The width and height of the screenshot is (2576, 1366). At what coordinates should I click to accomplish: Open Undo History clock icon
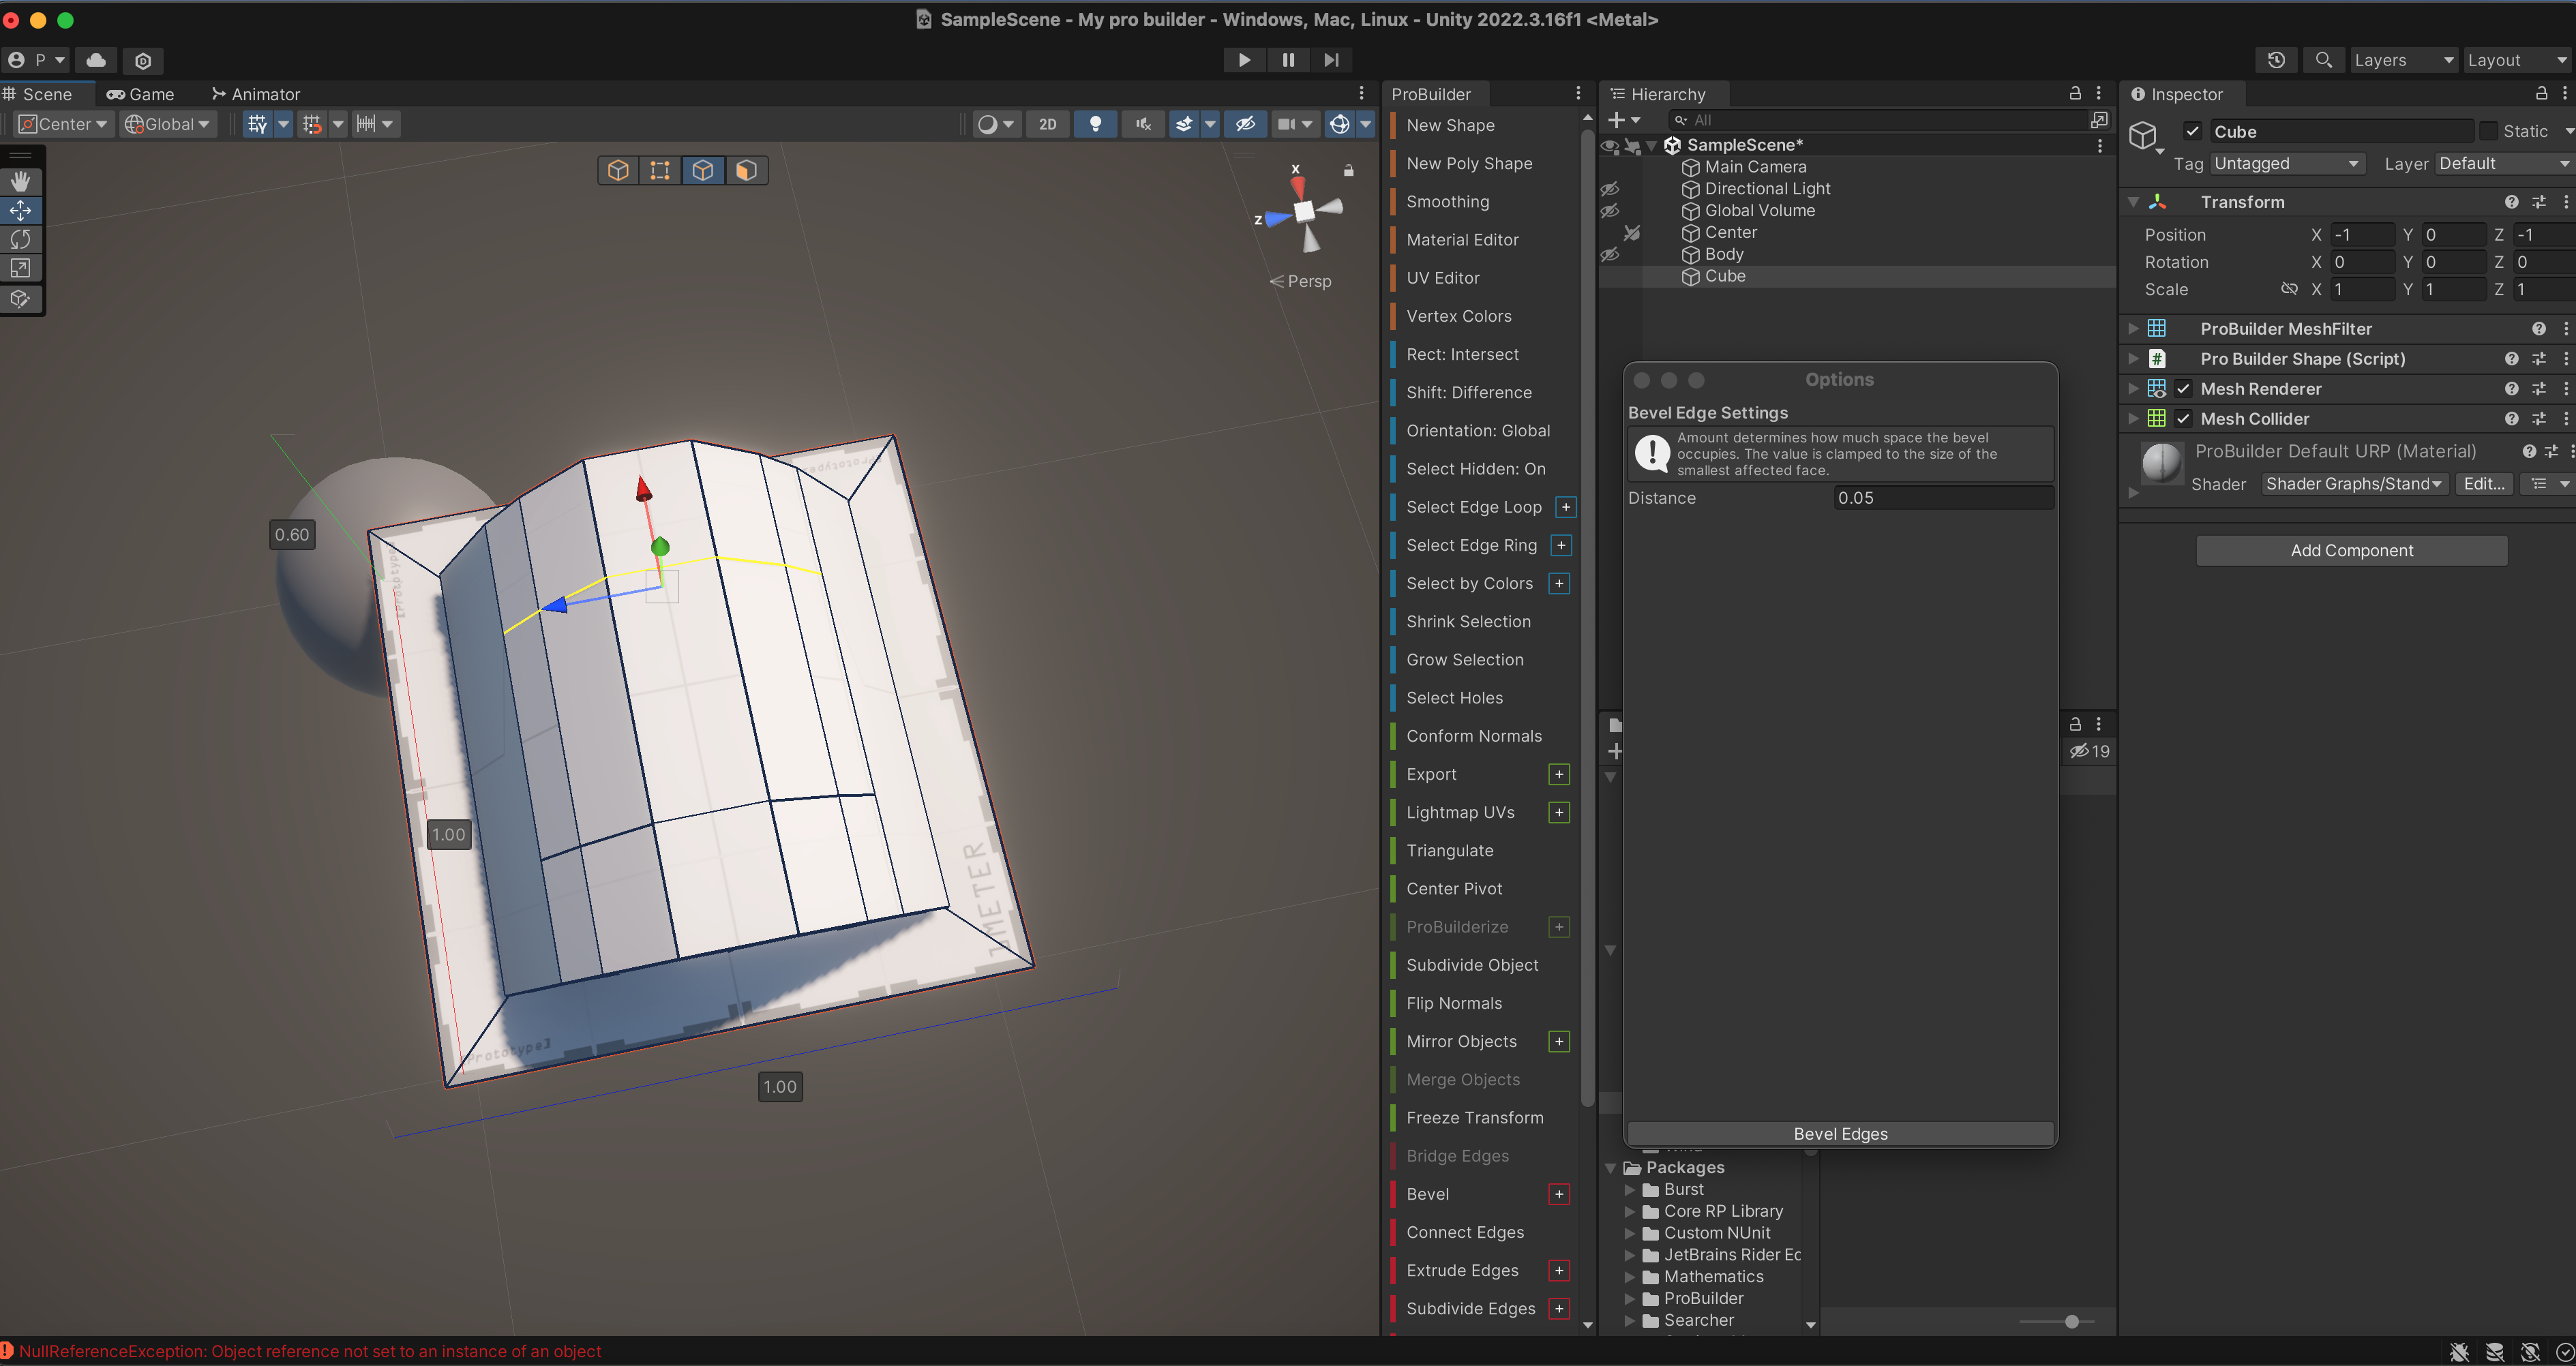[x=2276, y=60]
